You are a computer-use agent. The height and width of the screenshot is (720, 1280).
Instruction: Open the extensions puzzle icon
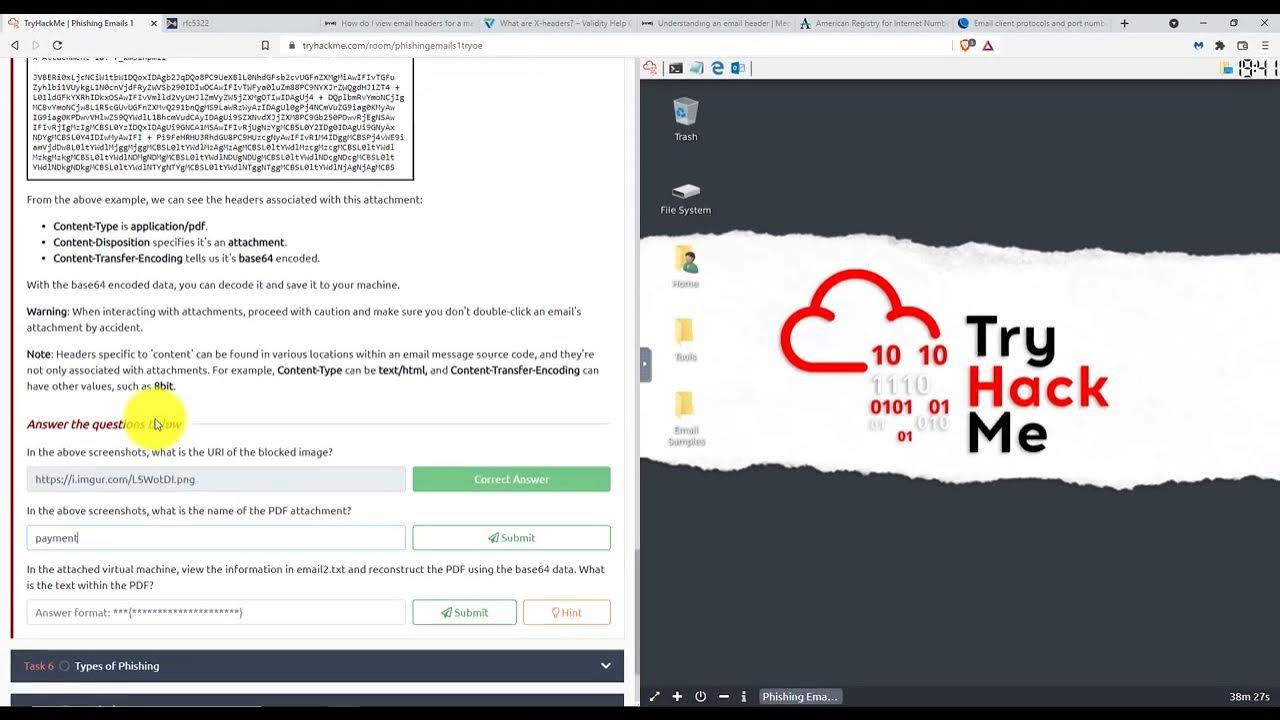1220,45
